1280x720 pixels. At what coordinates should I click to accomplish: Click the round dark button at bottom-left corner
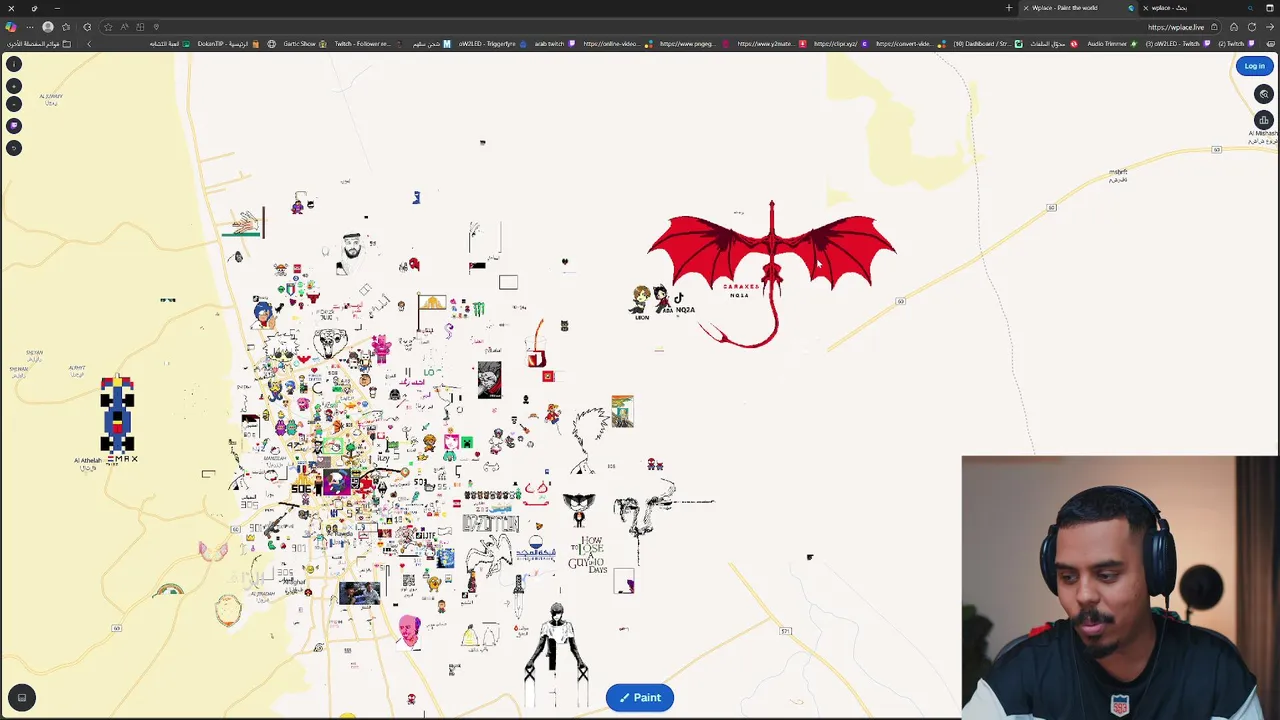point(22,698)
